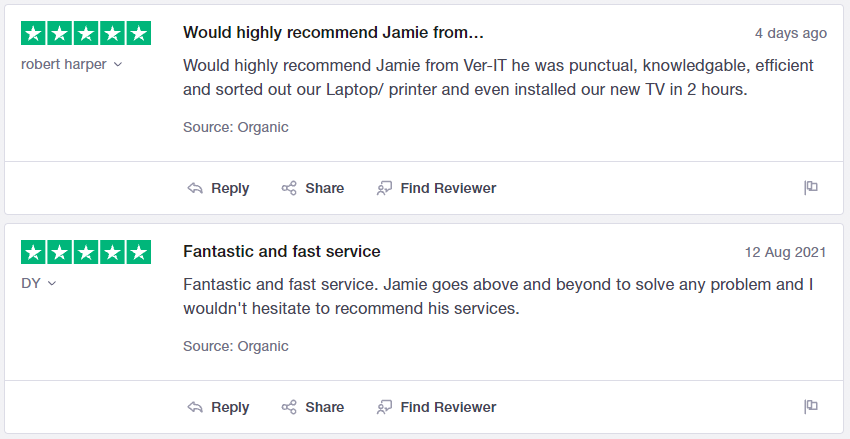Screen dimensions: 850x439
Task: Open the "Fantastic and fast service" review title
Action: [x=282, y=252]
